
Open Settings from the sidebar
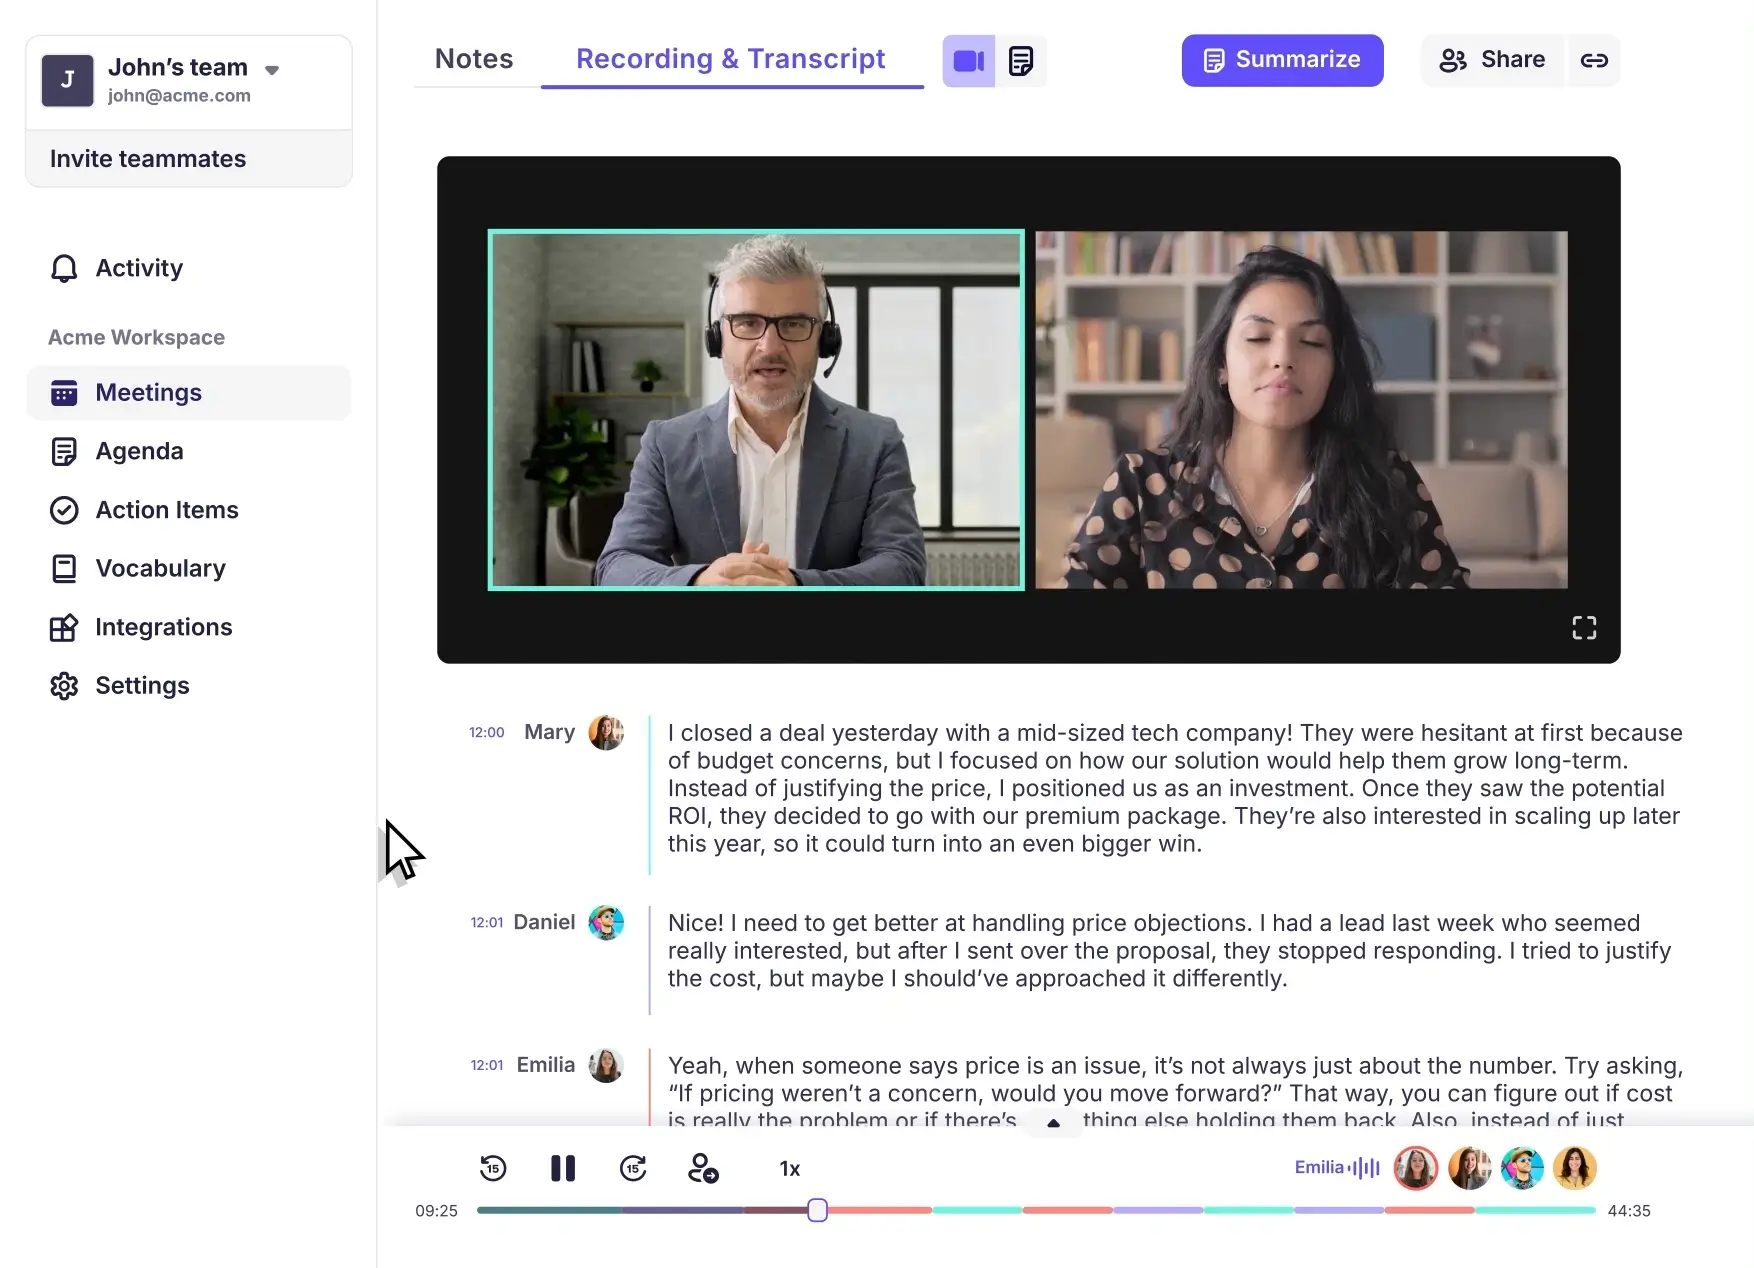142,685
